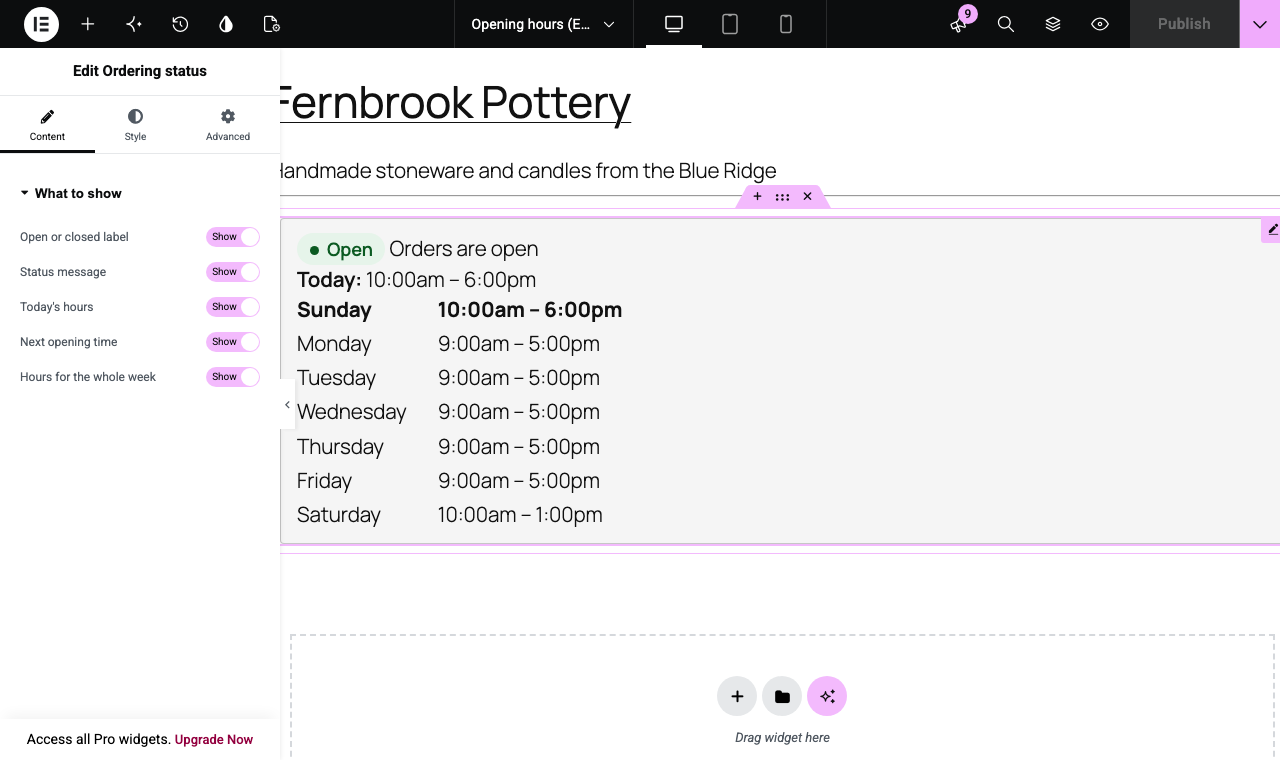The height and width of the screenshot is (760, 1280).
Task: Open Site Settings droplet icon
Action: coord(226,24)
